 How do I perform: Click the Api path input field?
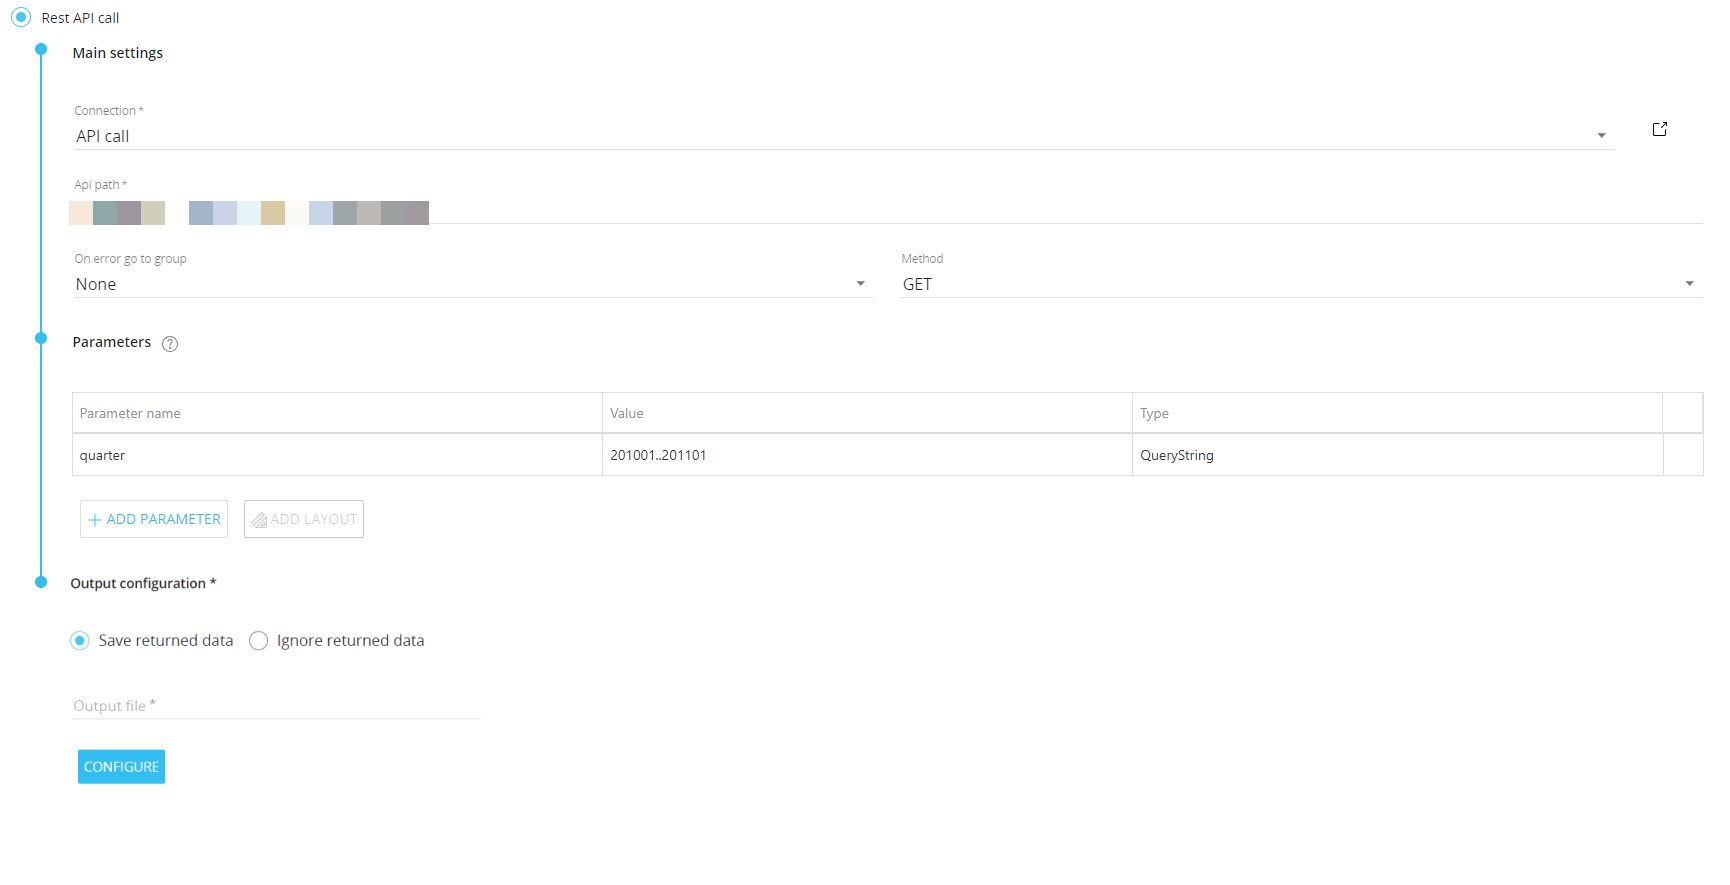(x=1000, y=212)
